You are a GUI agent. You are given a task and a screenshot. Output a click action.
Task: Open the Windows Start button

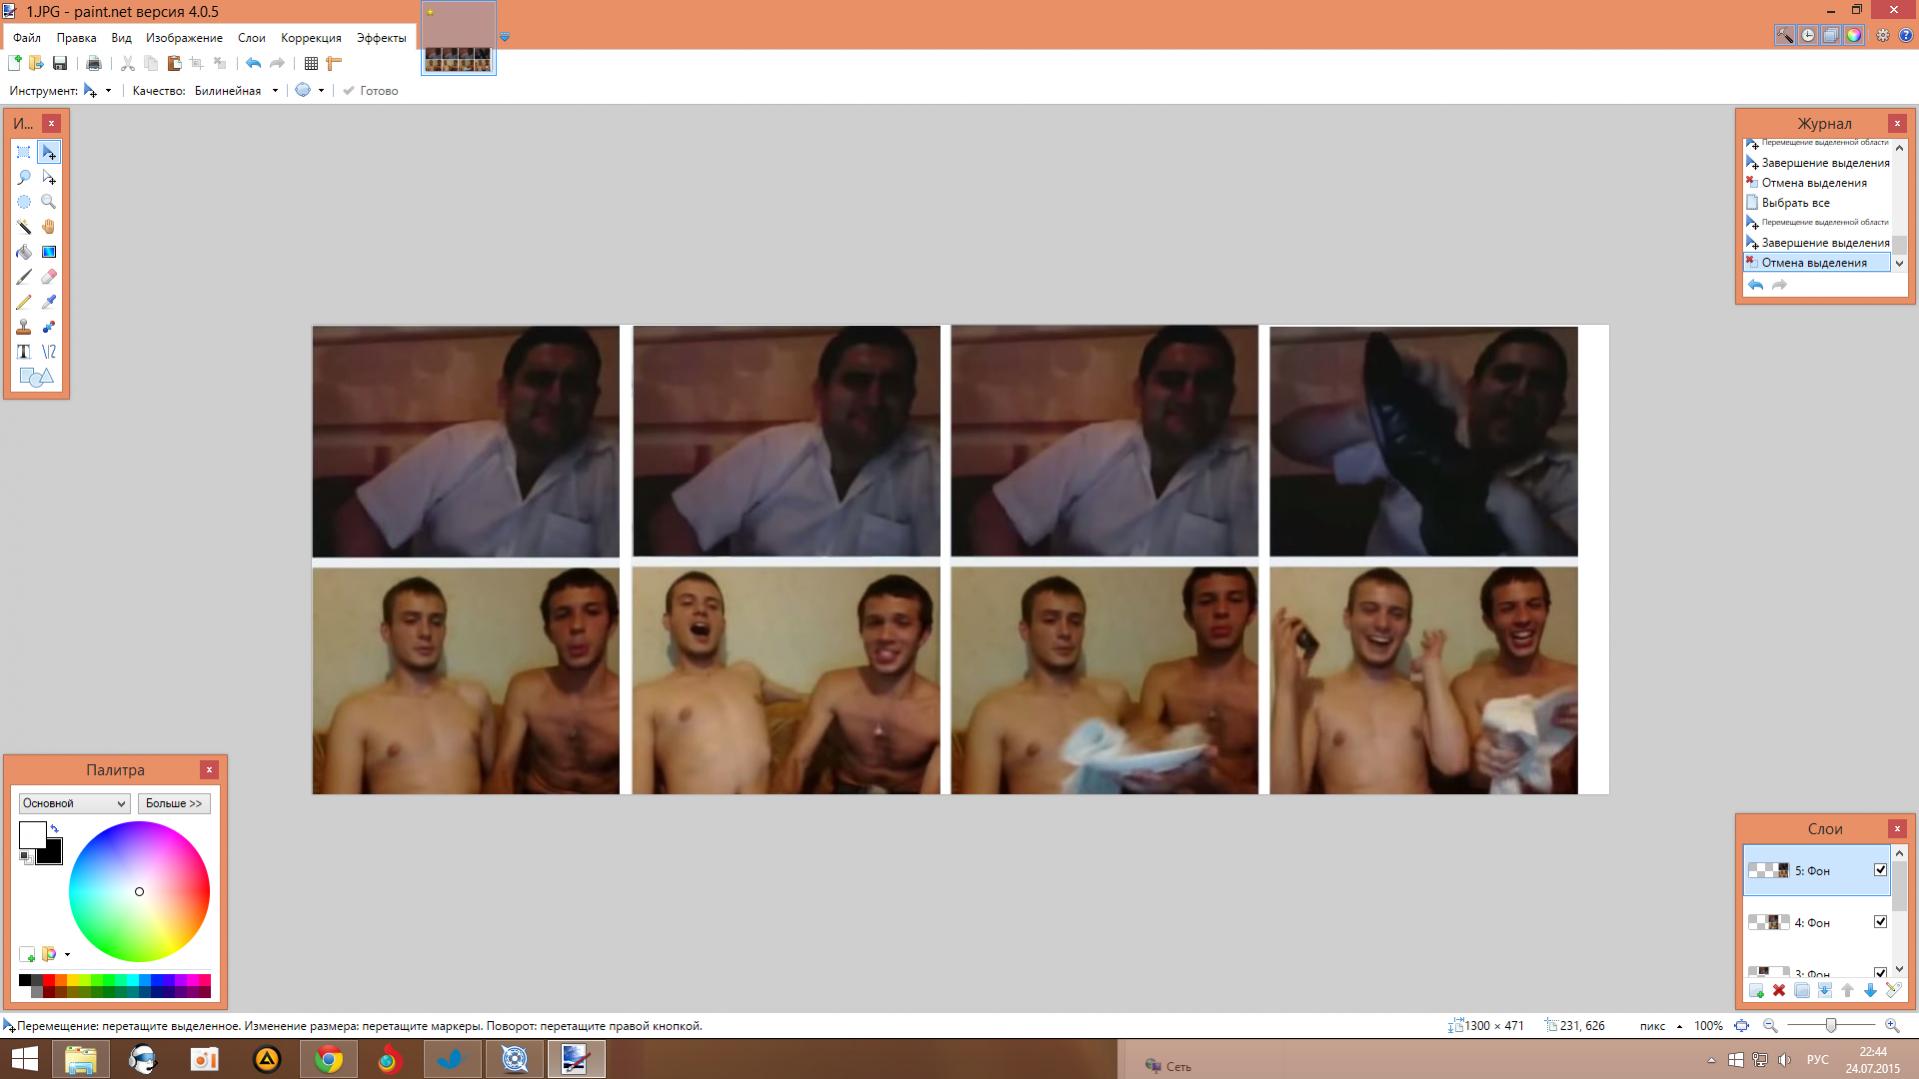click(x=25, y=1059)
